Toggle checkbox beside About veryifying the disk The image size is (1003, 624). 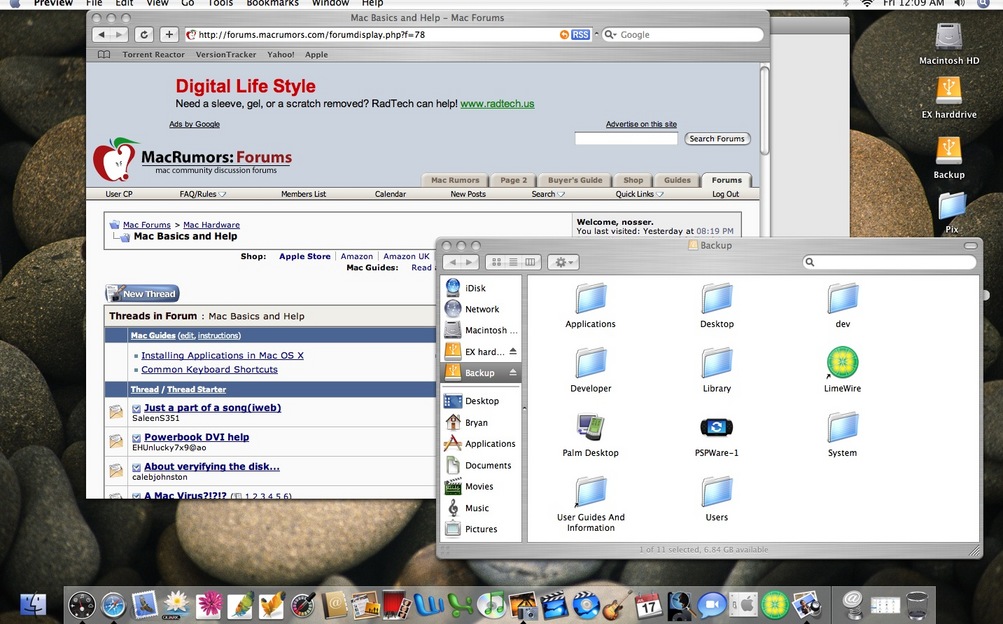click(136, 467)
